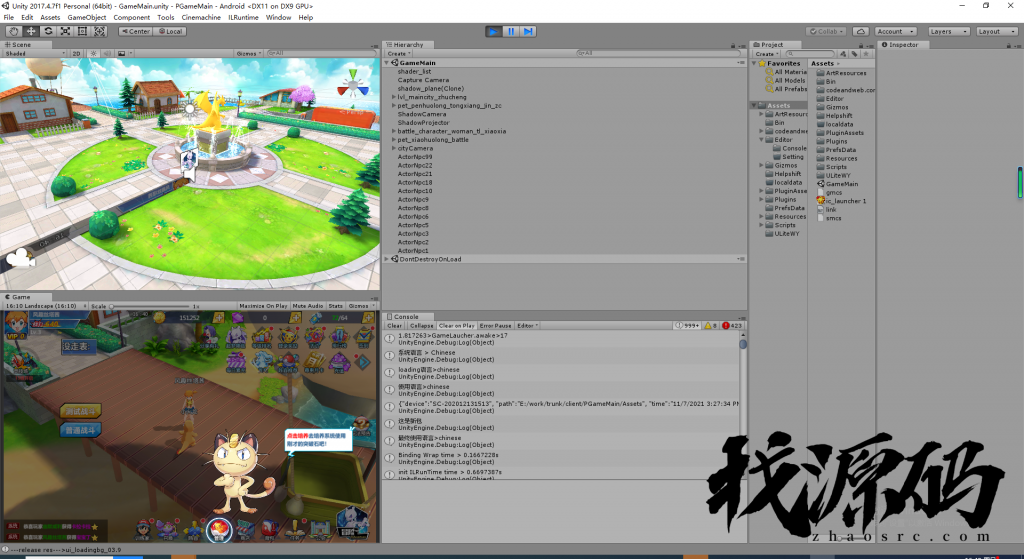Select the Scale tool
Image resolution: width=1024 pixels, height=559 pixels.
pyautogui.click(x=65, y=31)
